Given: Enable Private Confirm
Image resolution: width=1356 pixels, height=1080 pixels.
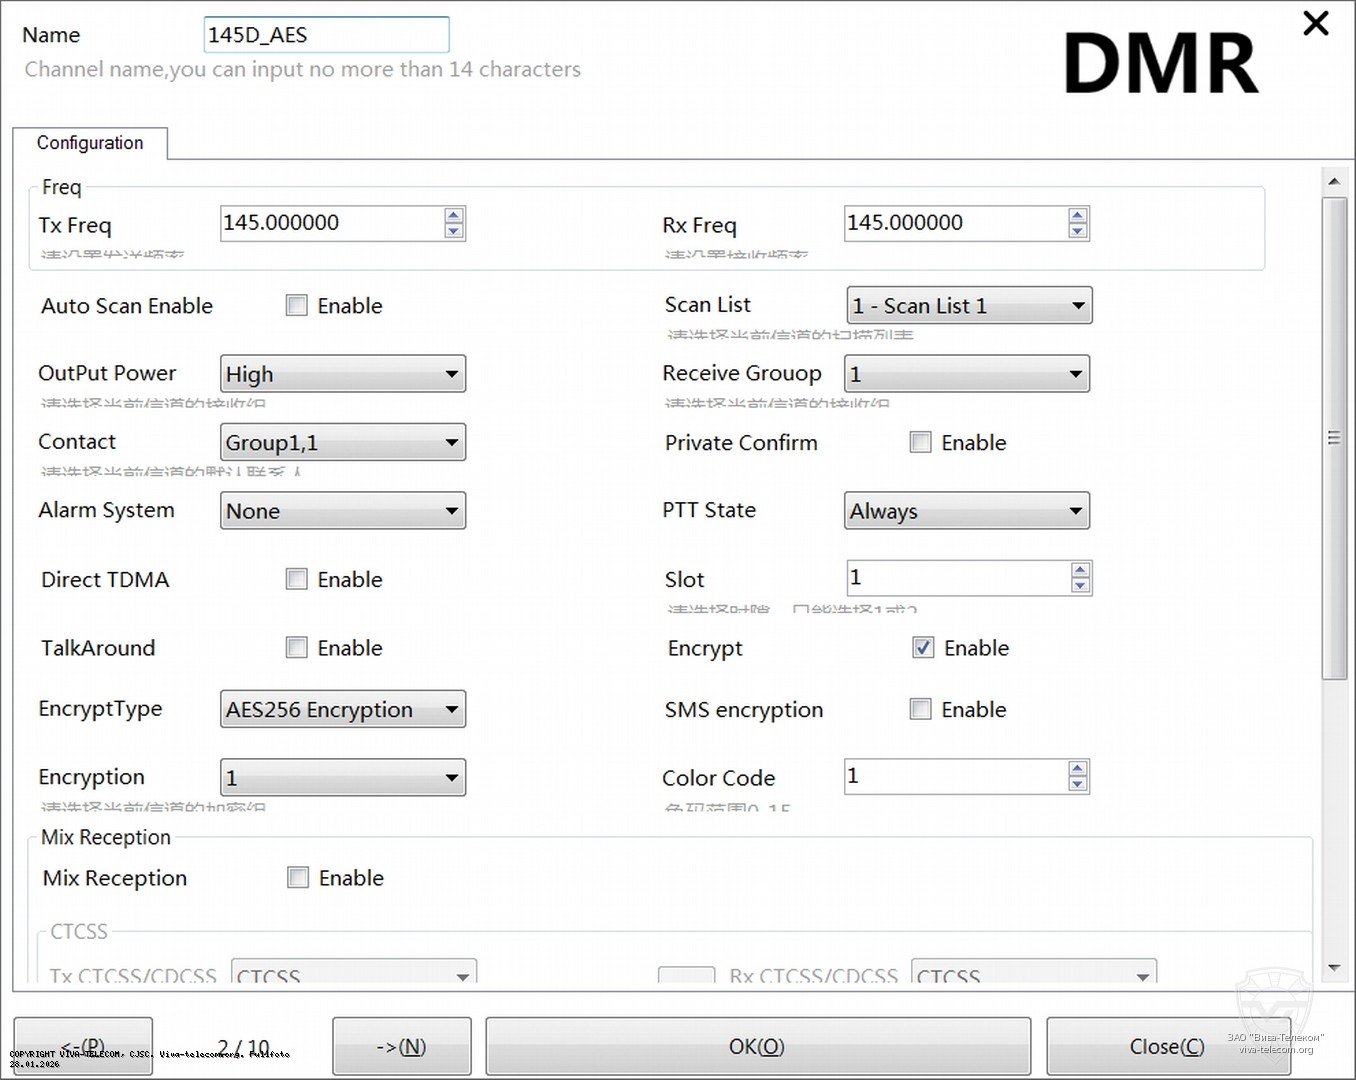Looking at the screenshot, I should (920, 442).
